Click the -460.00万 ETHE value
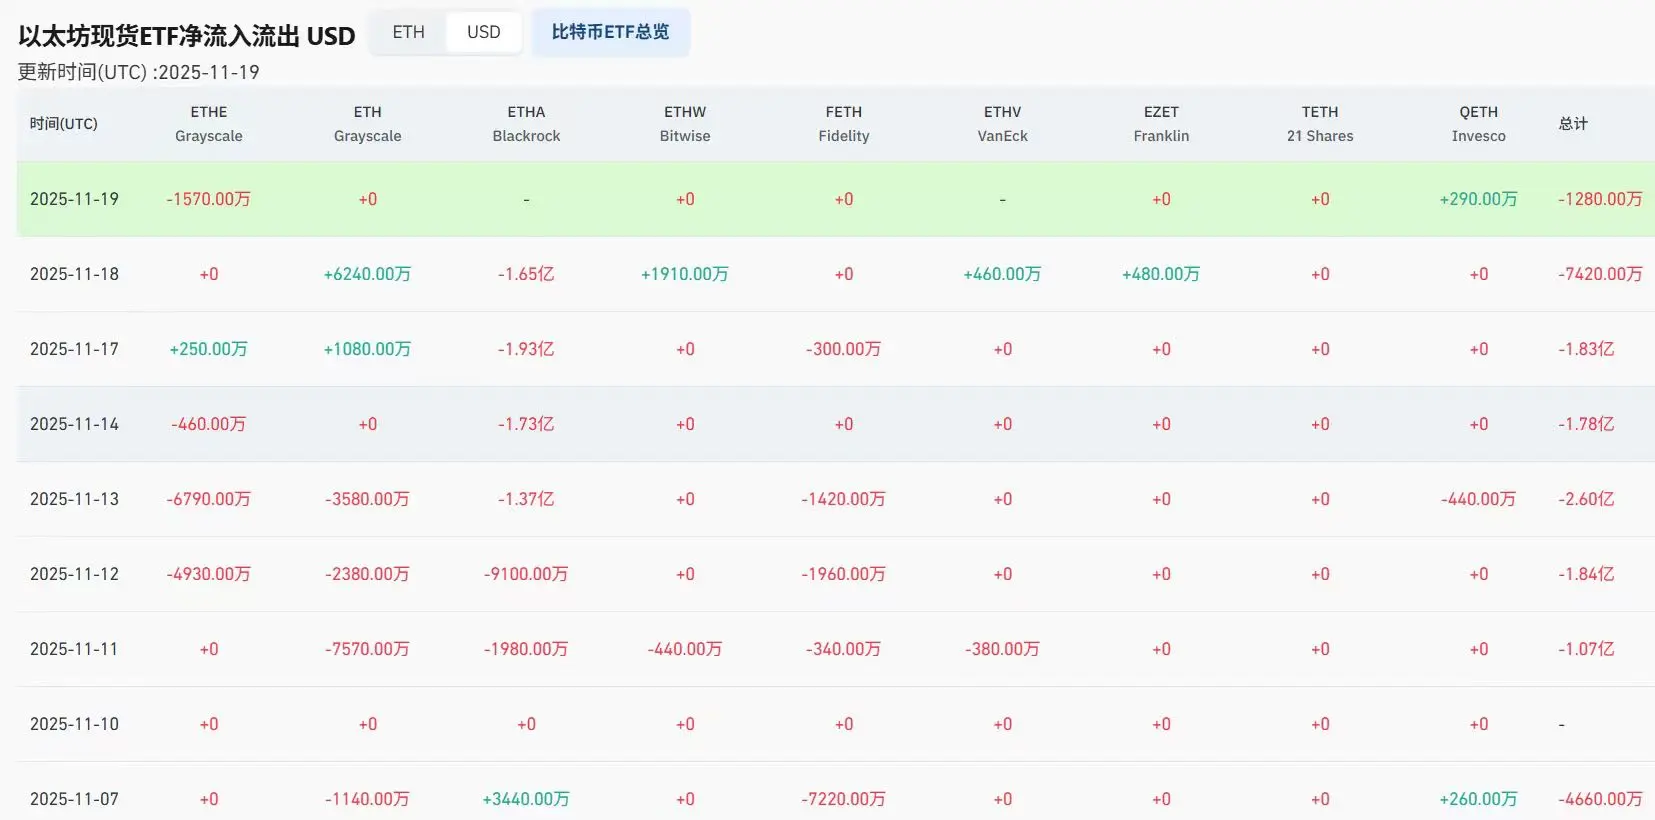The width and height of the screenshot is (1655, 820). tap(209, 424)
